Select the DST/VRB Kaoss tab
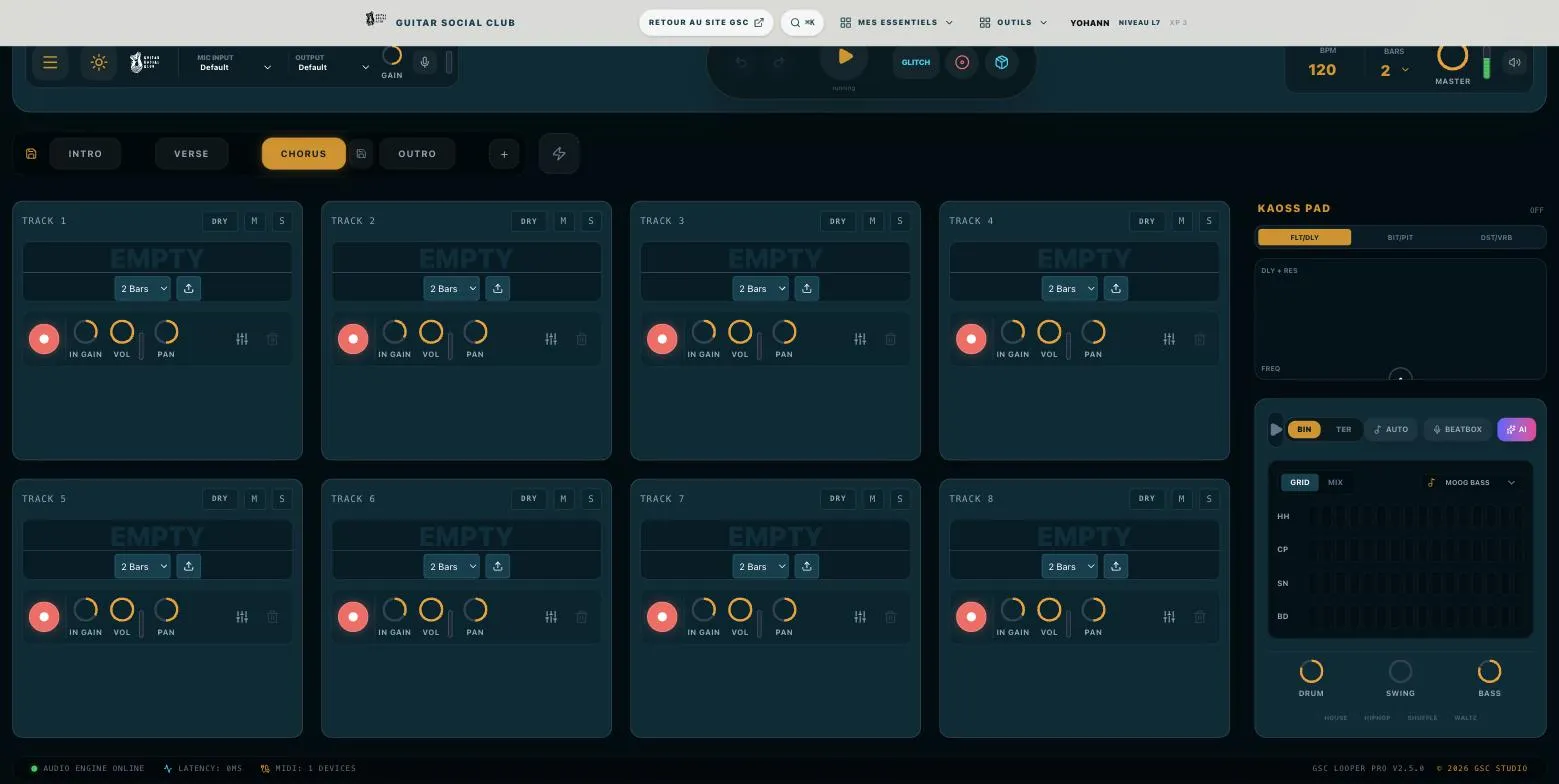Viewport: 1559px width, 784px height. [1496, 237]
